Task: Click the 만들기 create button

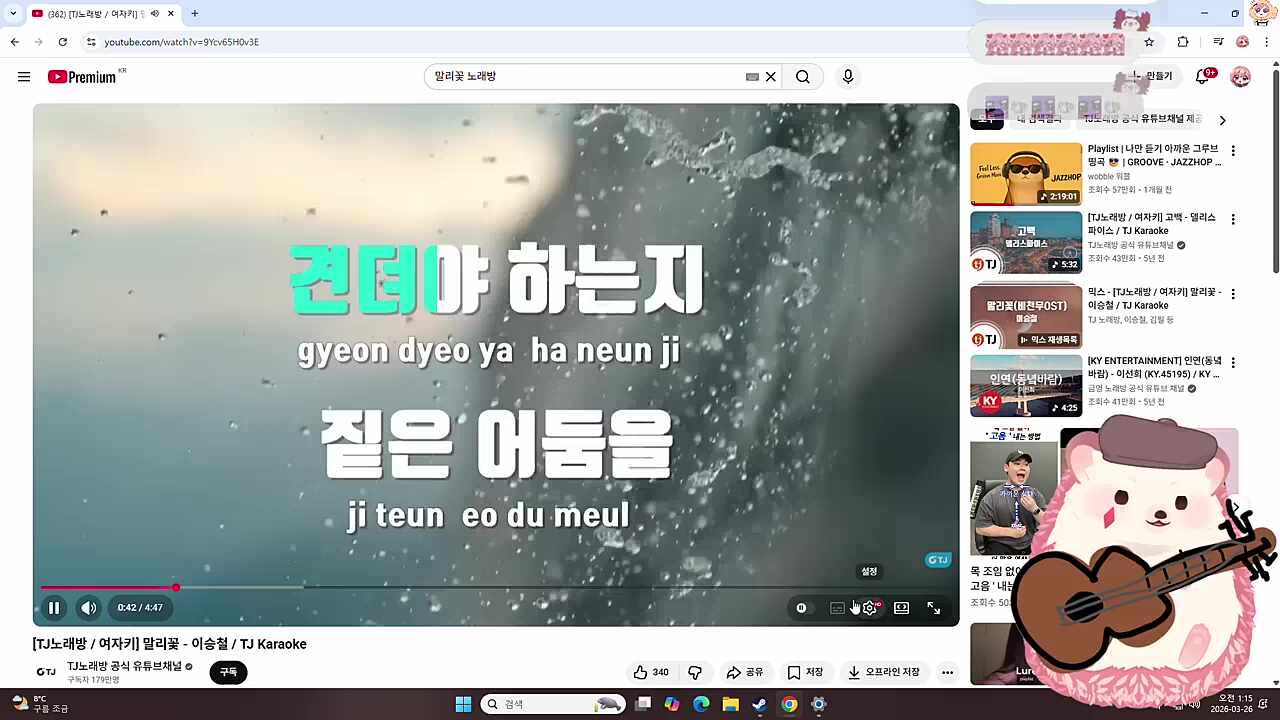Action: pyautogui.click(x=1150, y=77)
